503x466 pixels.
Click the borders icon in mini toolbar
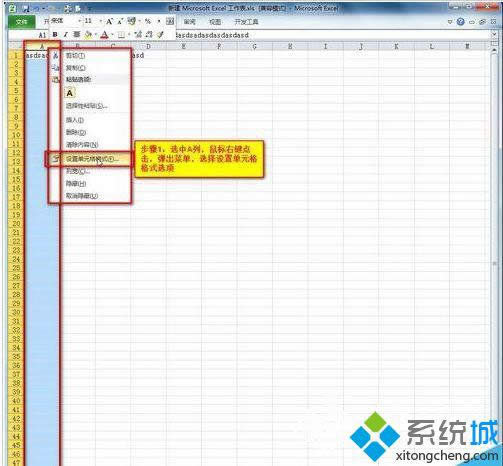point(121,34)
